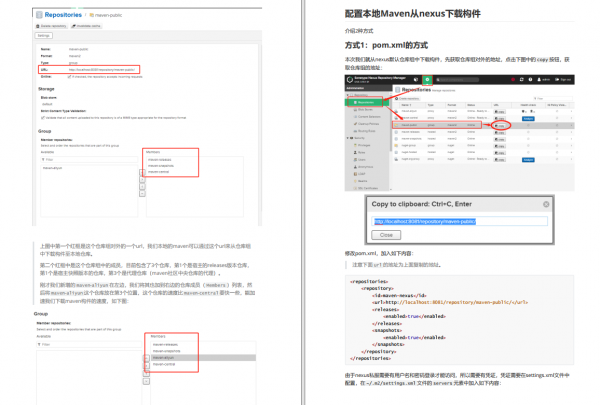600x405 pixels.
Task: Copy URL of the nuget-hosted row
Action: pyautogui.click(x=499, y=153)
